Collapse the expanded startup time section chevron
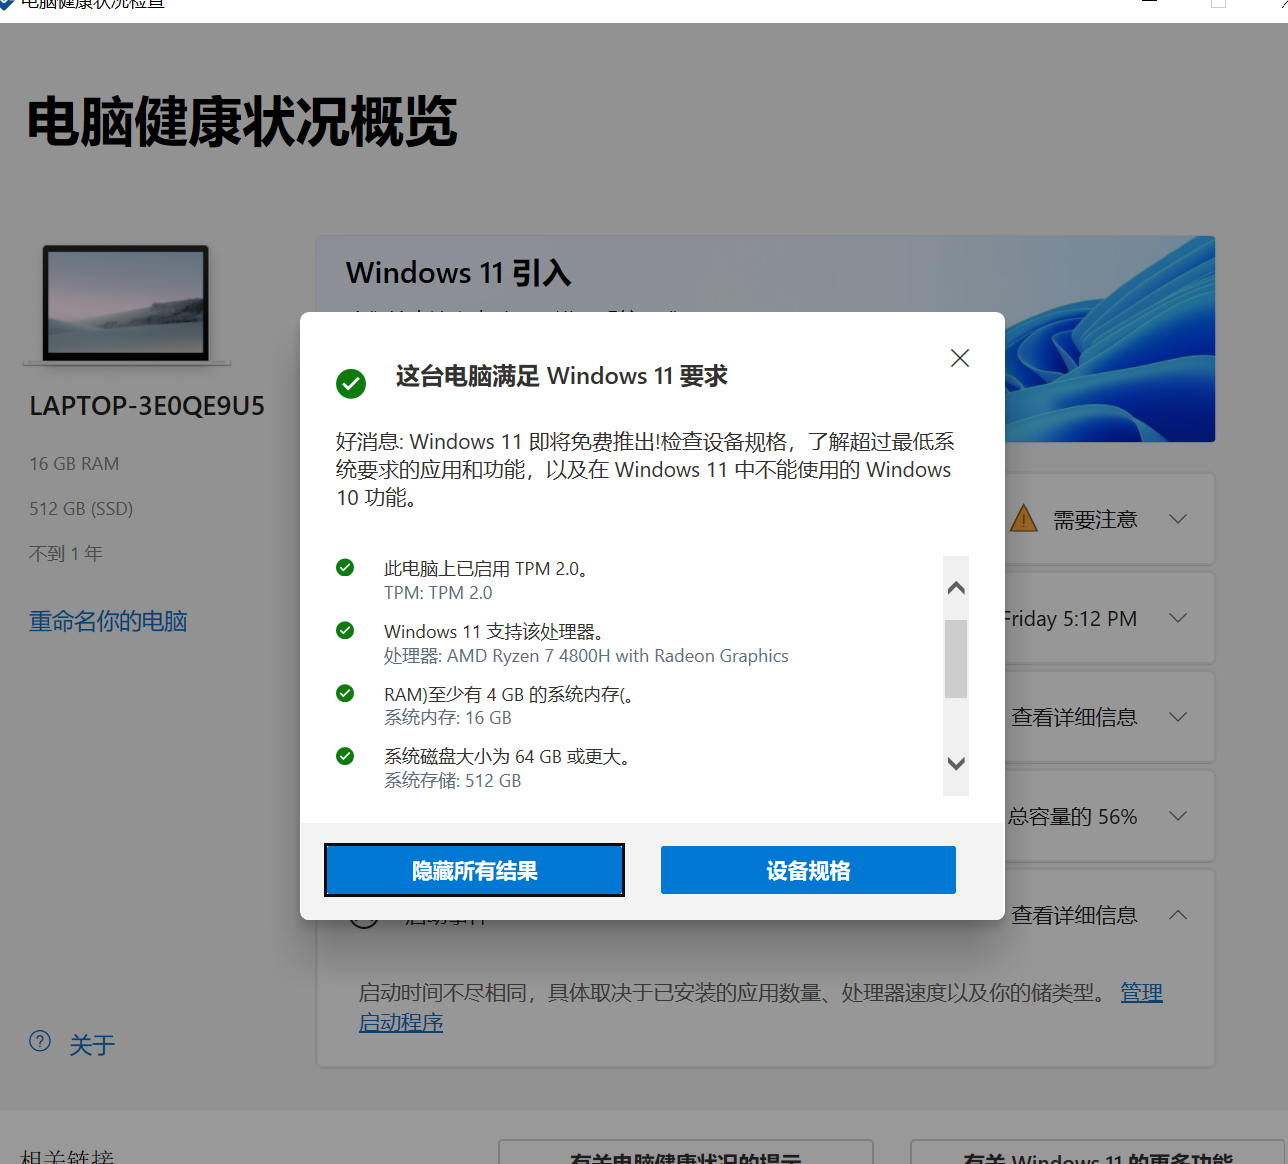The image size is (1288, 1164). [1178, 915]
